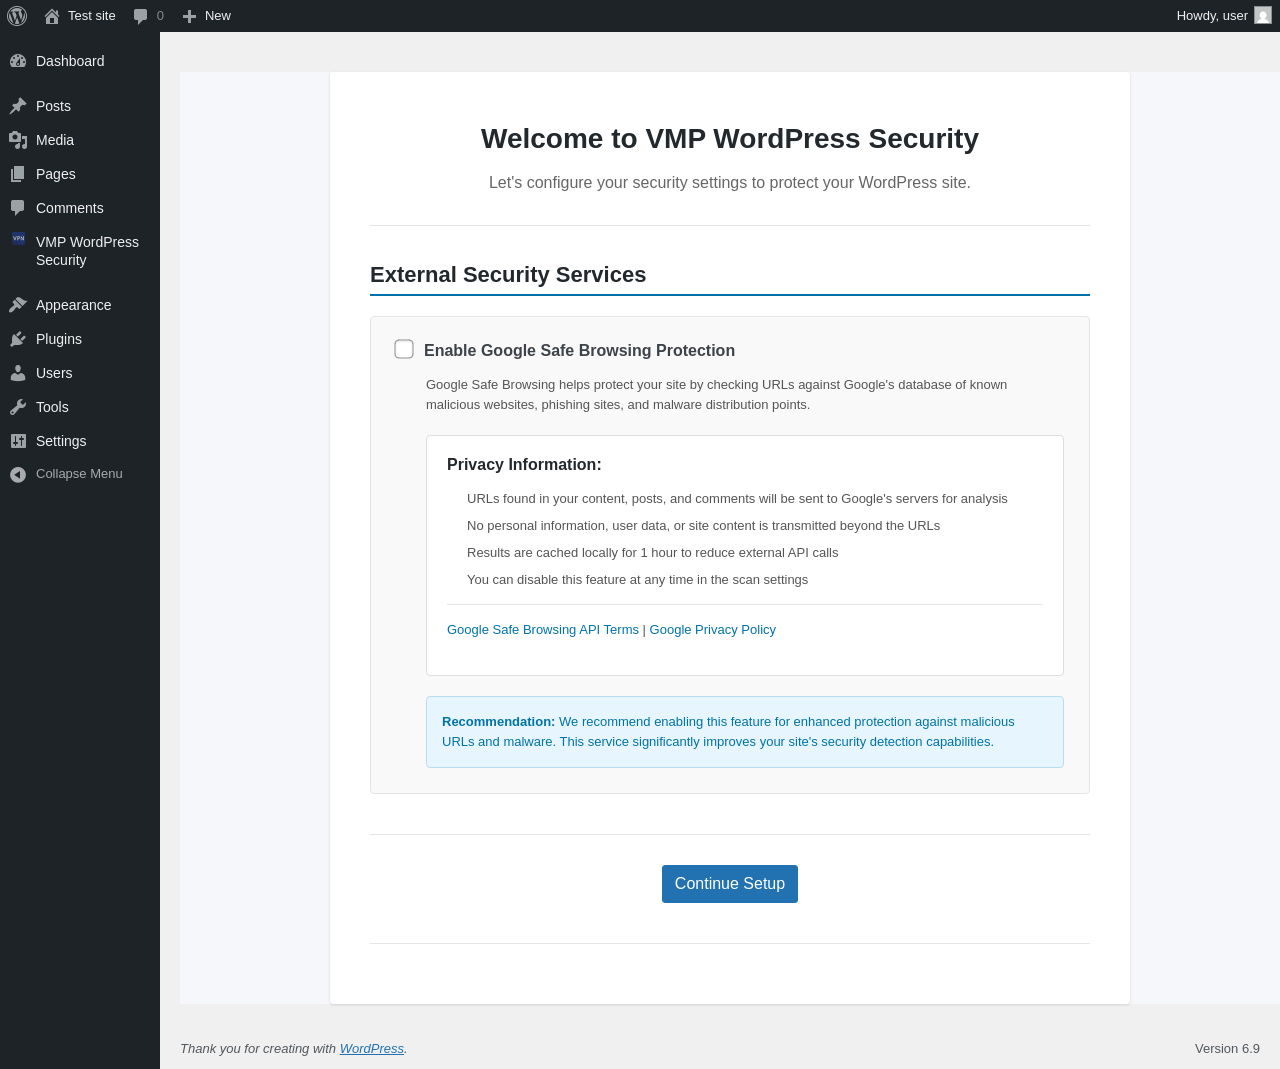Click the VMP WordPress Security badge icon
This screenshot has width=1280, height=1069.
pos(18,238)
